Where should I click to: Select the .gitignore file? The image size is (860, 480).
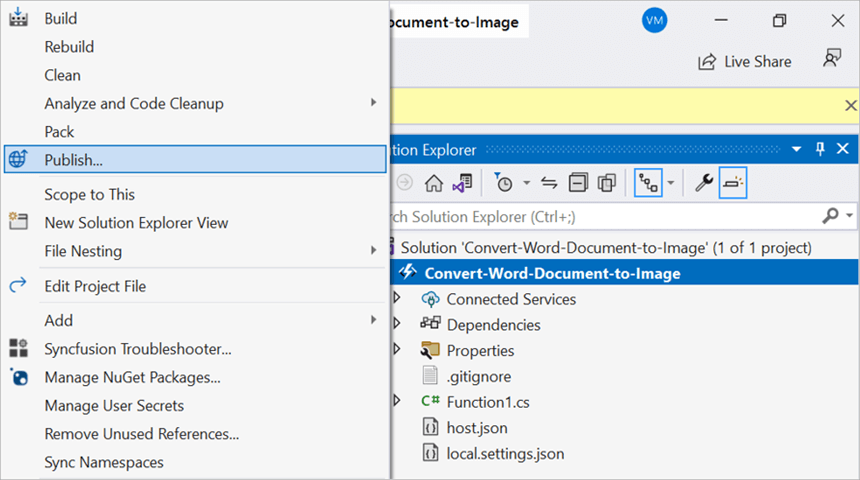click(479, 377)
